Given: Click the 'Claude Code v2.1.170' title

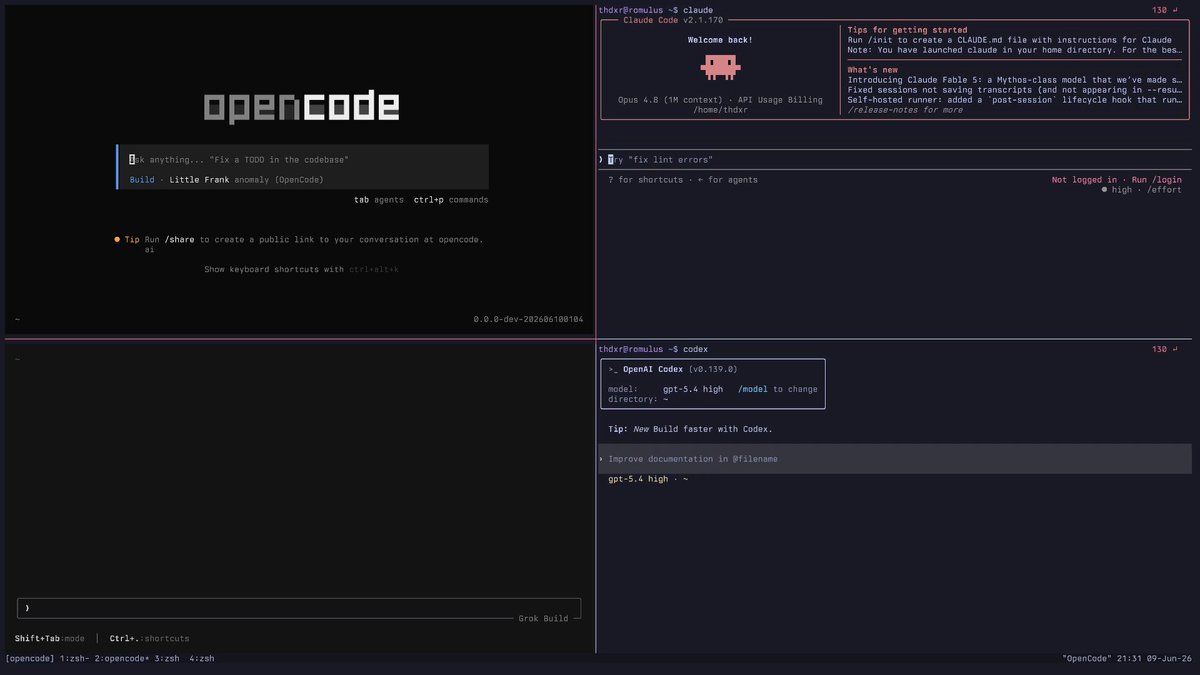Looking at the screenshot, I should [673, 20].
